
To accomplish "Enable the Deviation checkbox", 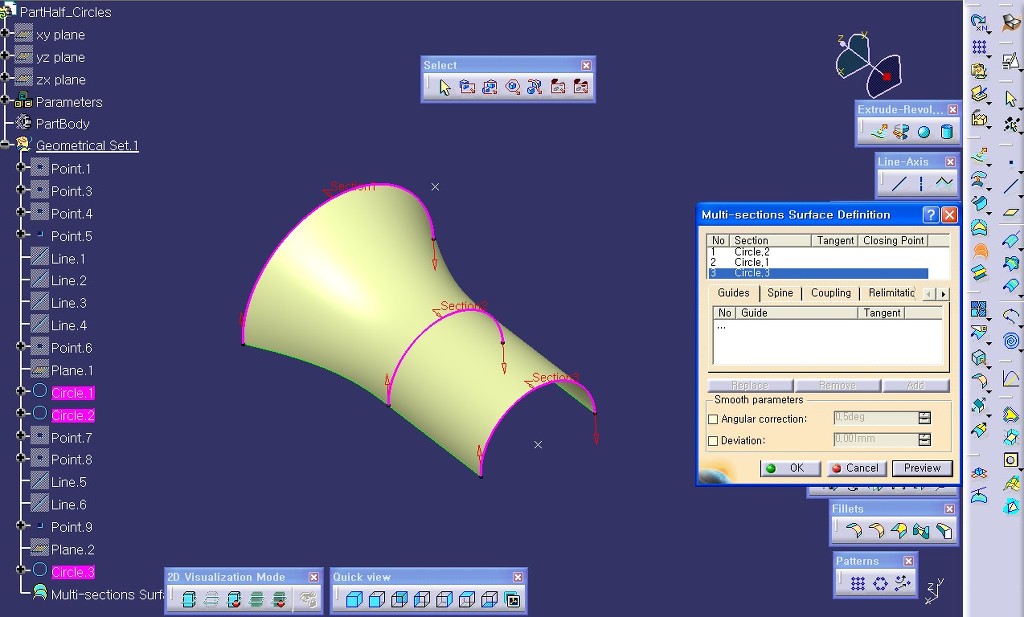I will [713, 441].
